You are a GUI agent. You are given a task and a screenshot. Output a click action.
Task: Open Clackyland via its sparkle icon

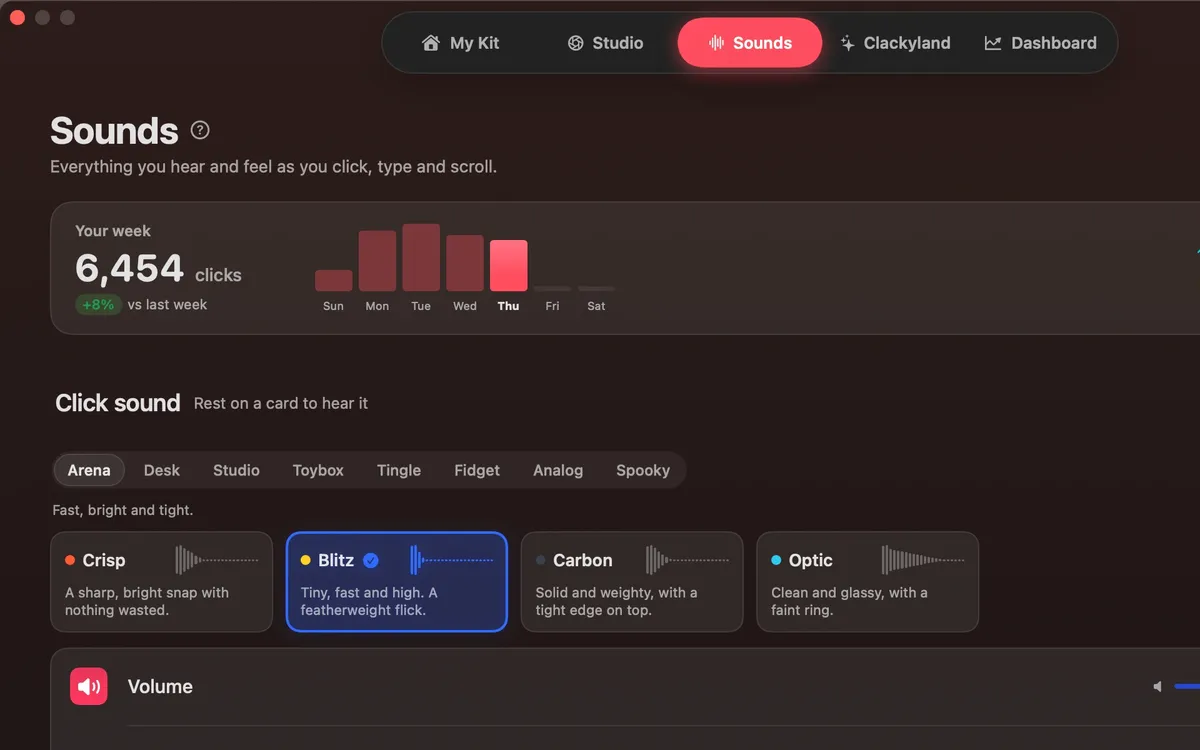(847, 43)
